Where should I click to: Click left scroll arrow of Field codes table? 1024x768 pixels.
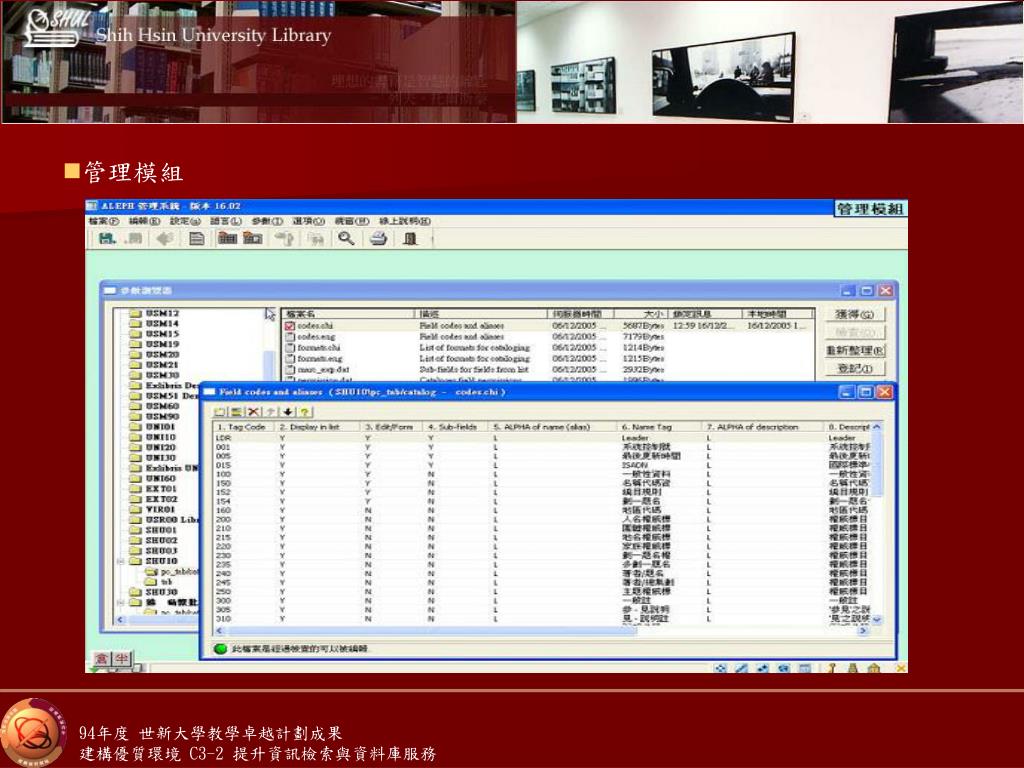(x=220, y=631)
